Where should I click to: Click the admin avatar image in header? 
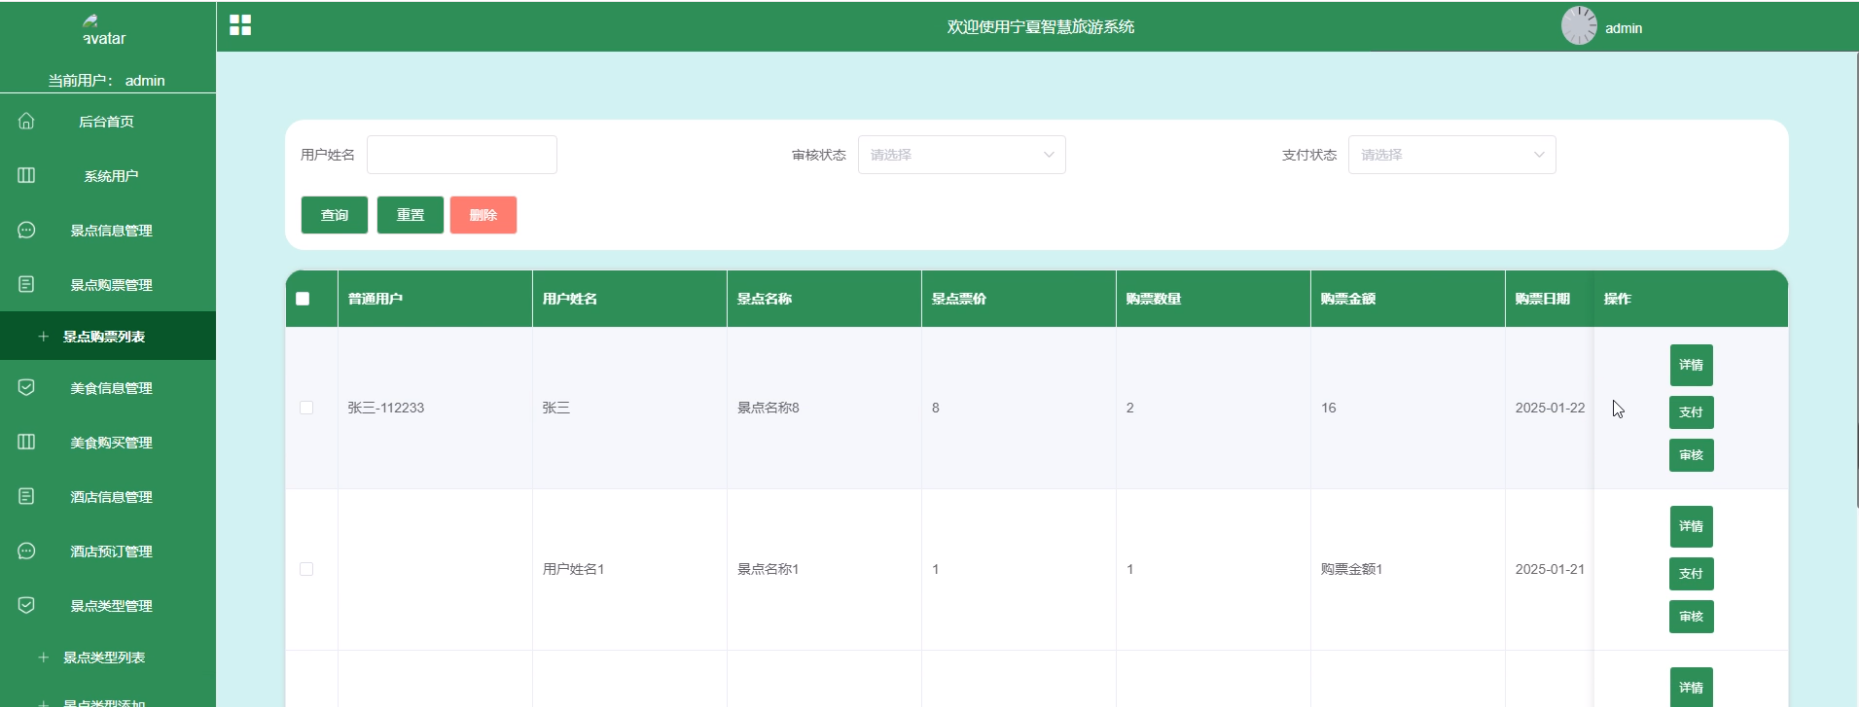tap(1579, 26)
